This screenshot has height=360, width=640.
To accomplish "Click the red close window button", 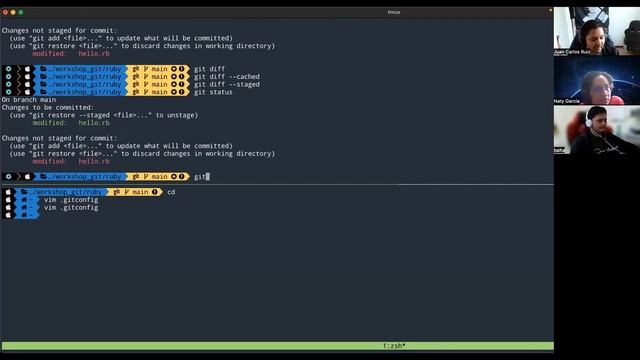I will point(5,12).
